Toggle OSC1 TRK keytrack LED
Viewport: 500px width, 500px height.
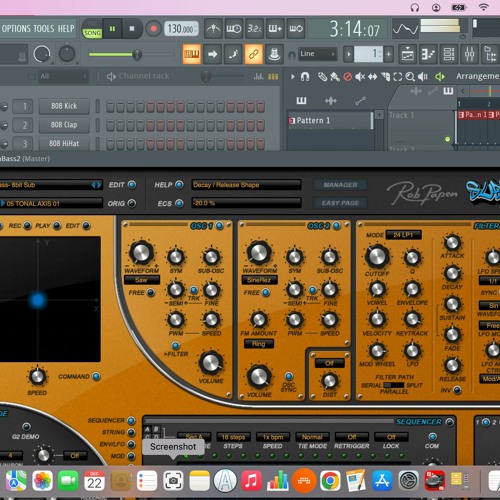(x=194, y=290)
